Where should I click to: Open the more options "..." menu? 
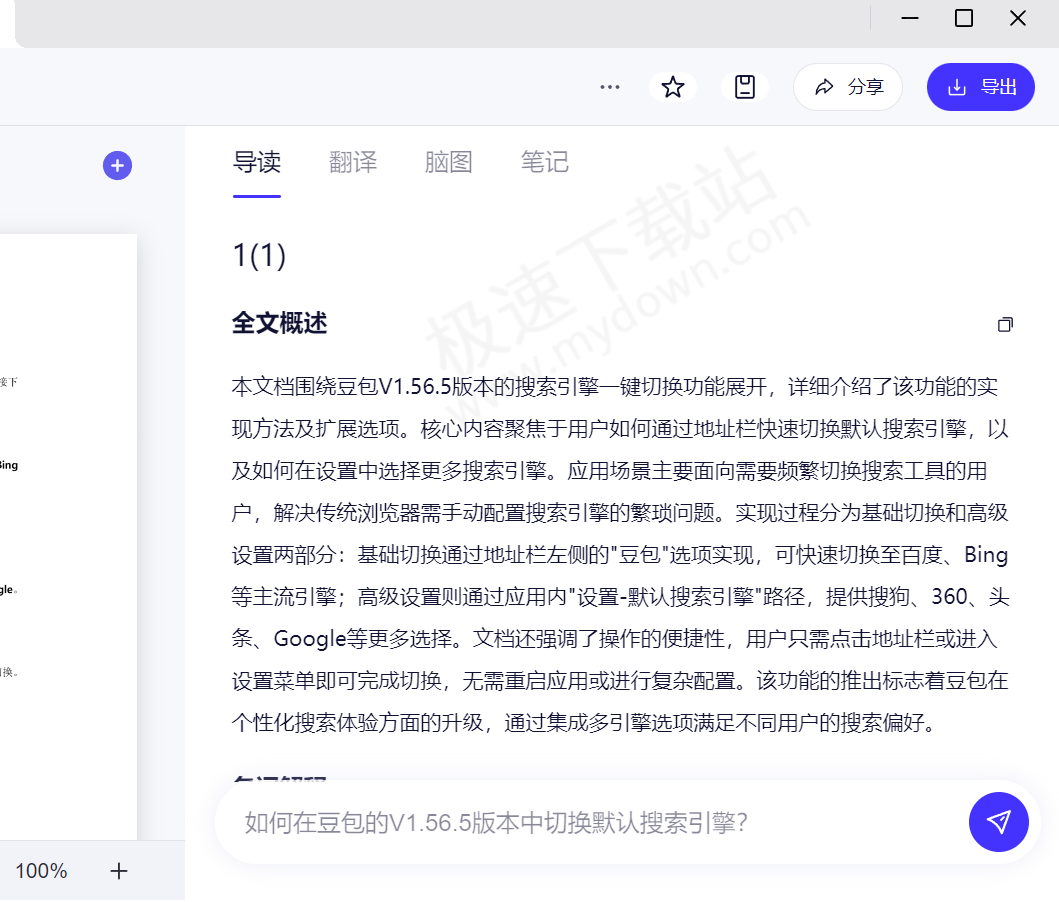click(610, 87)
